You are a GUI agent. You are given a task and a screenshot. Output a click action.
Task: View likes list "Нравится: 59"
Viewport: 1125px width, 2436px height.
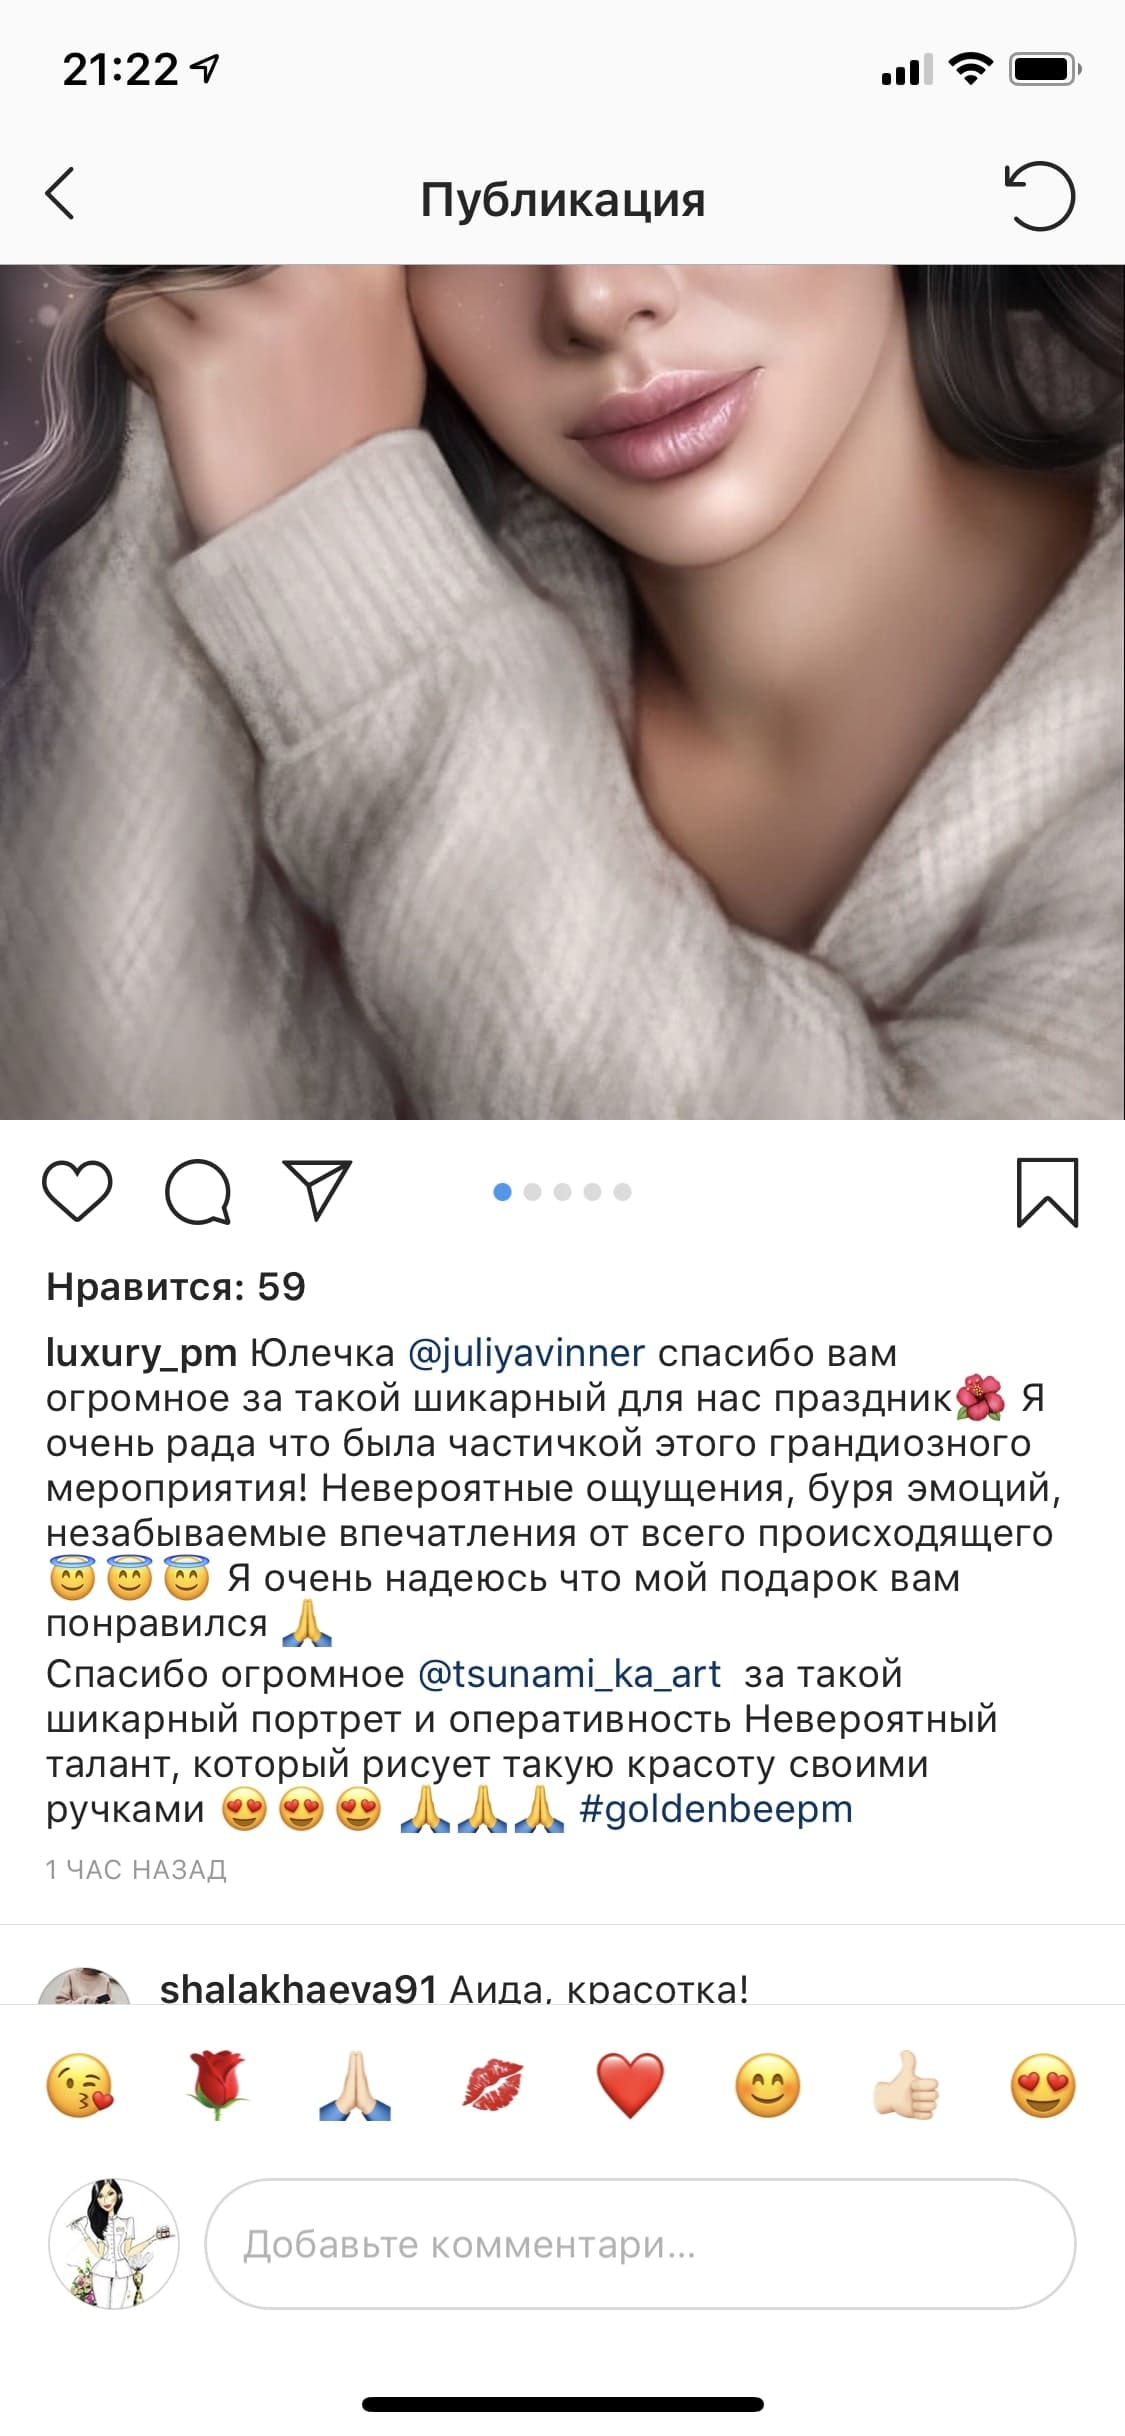[x=176, y=1287]
